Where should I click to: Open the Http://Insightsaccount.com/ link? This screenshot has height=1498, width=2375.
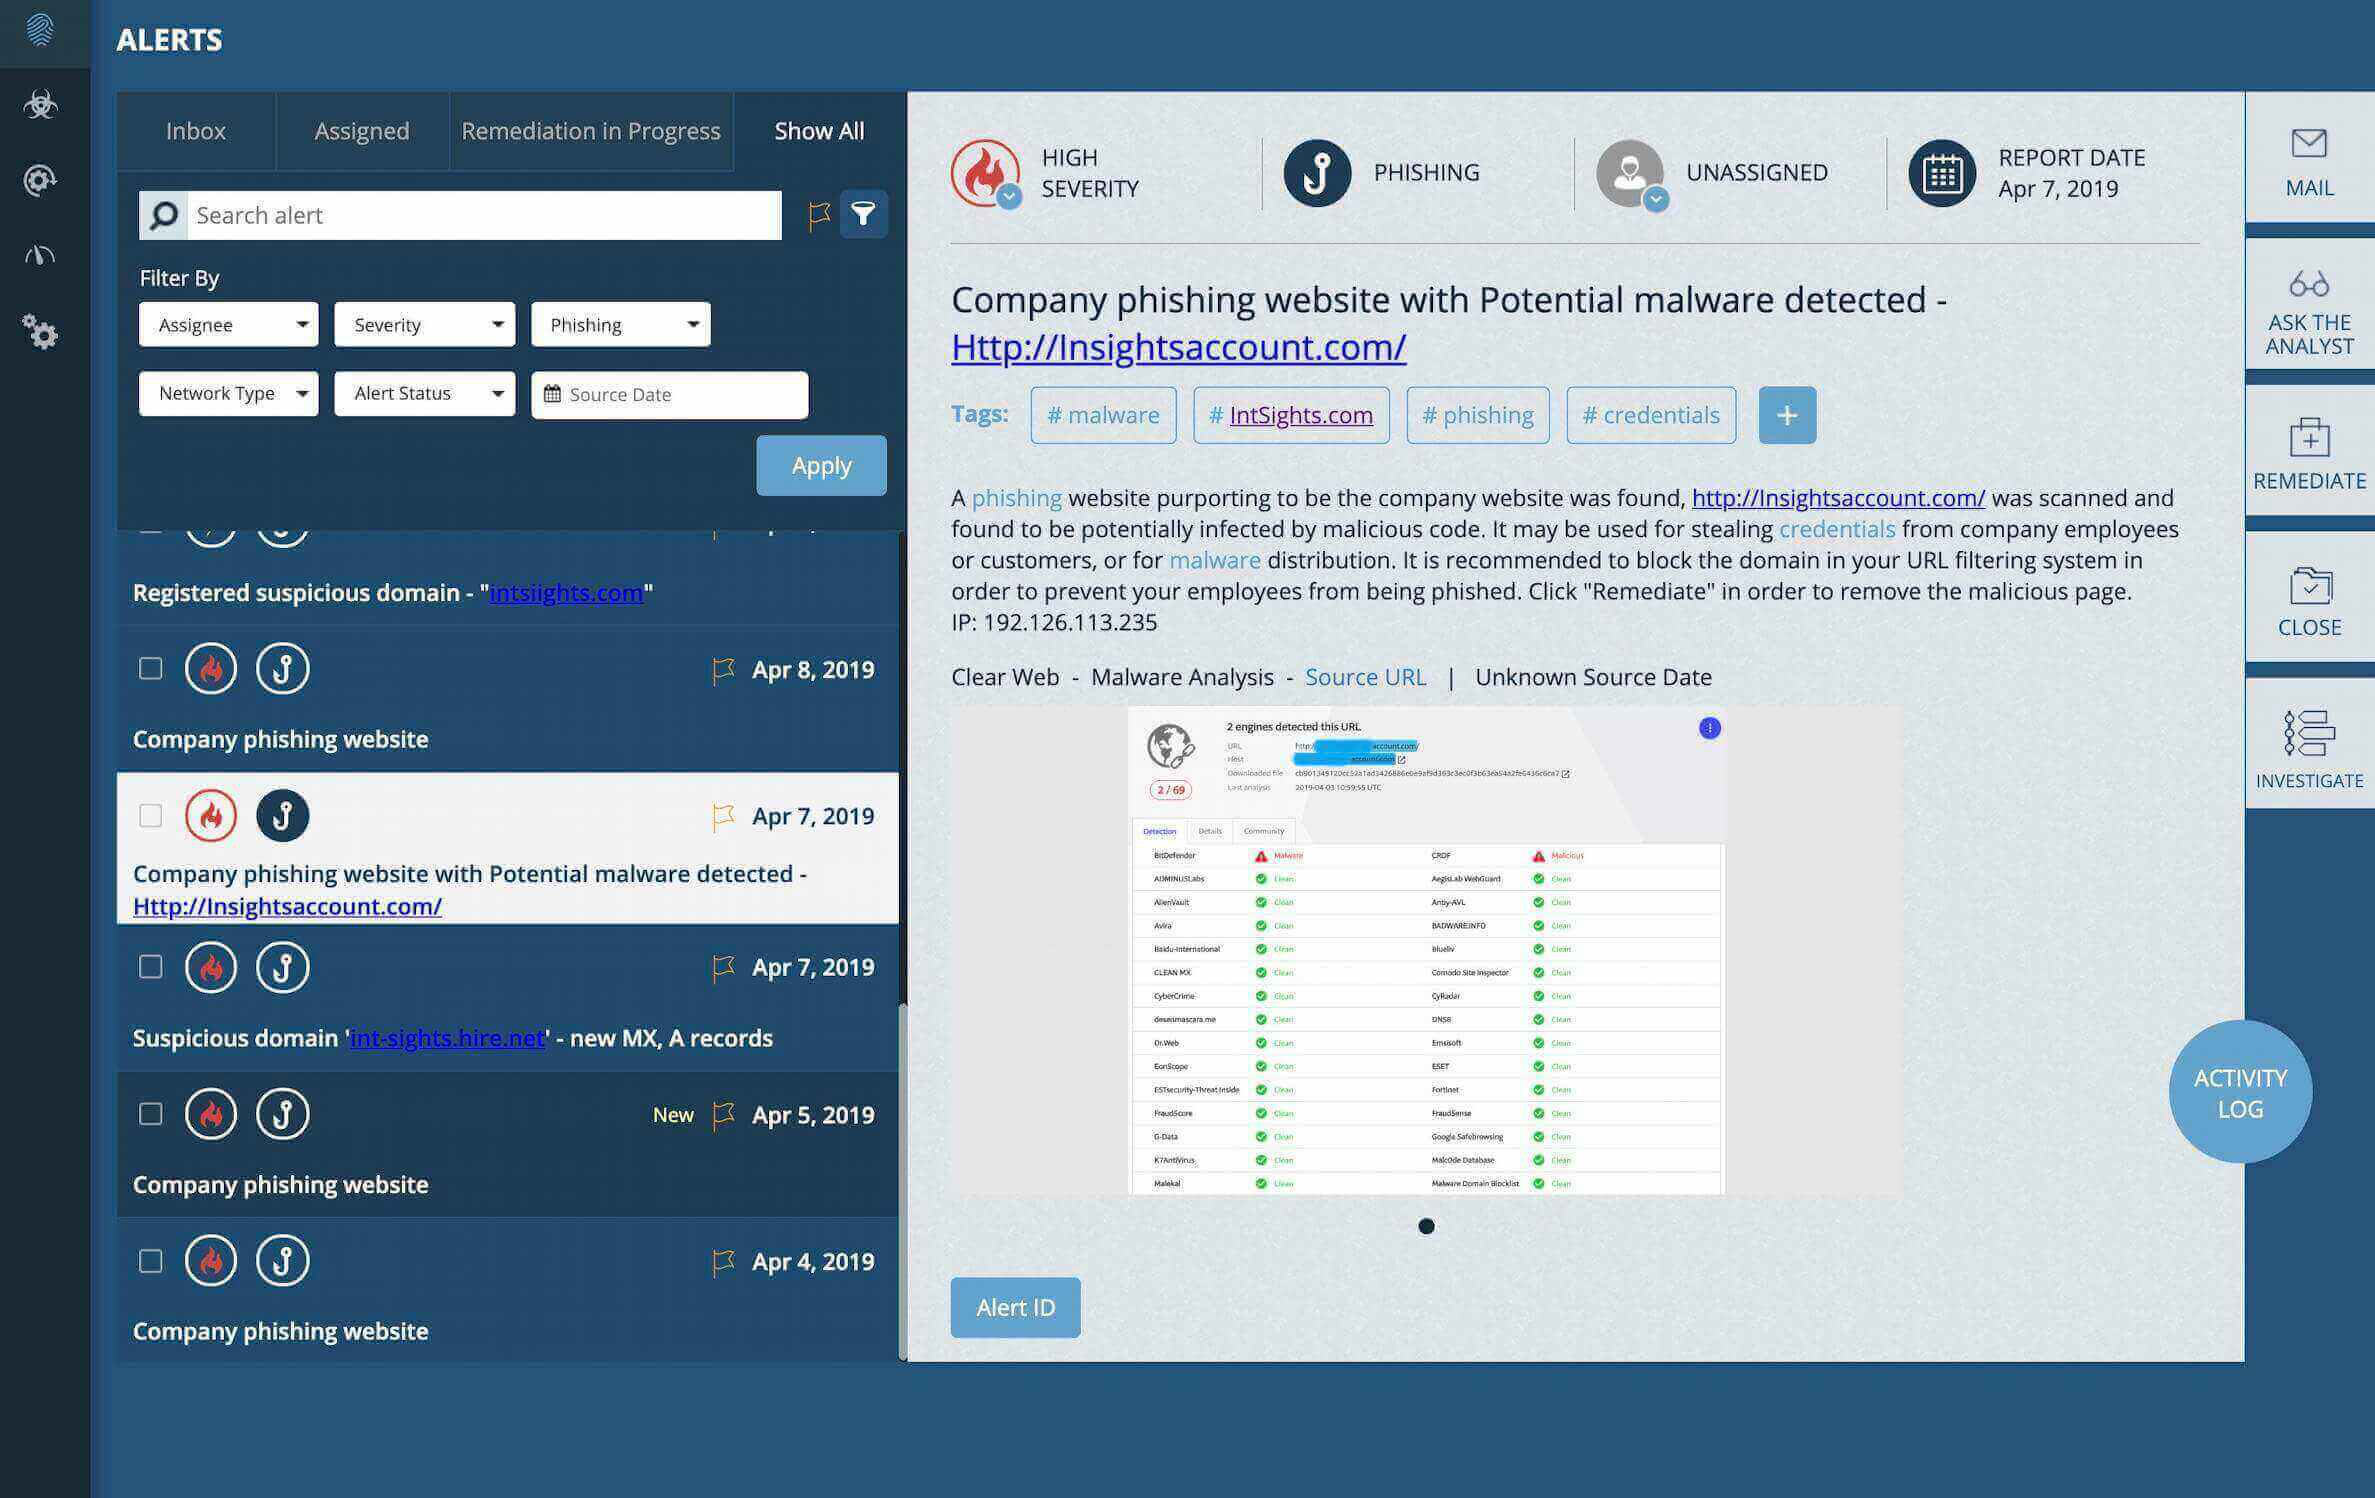click(1178, 347)
